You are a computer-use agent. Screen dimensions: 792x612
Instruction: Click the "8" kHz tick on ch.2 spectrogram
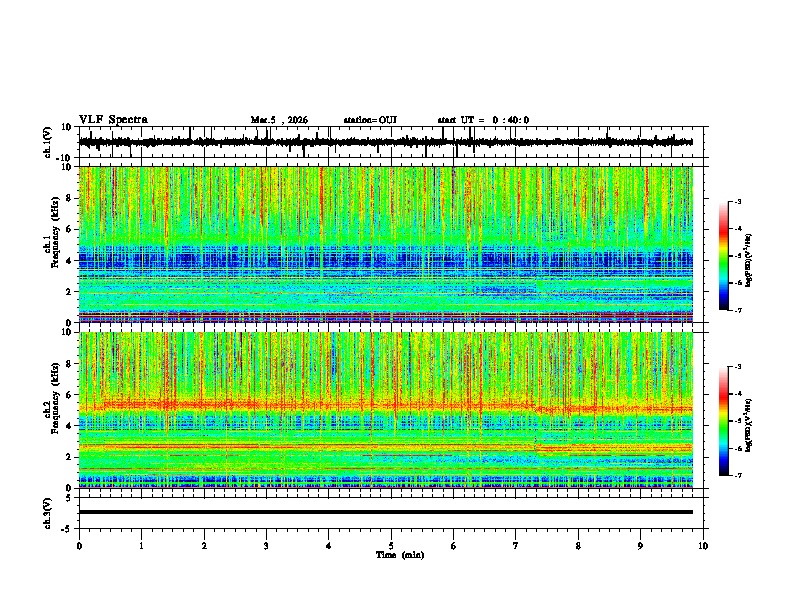[71, 363]
